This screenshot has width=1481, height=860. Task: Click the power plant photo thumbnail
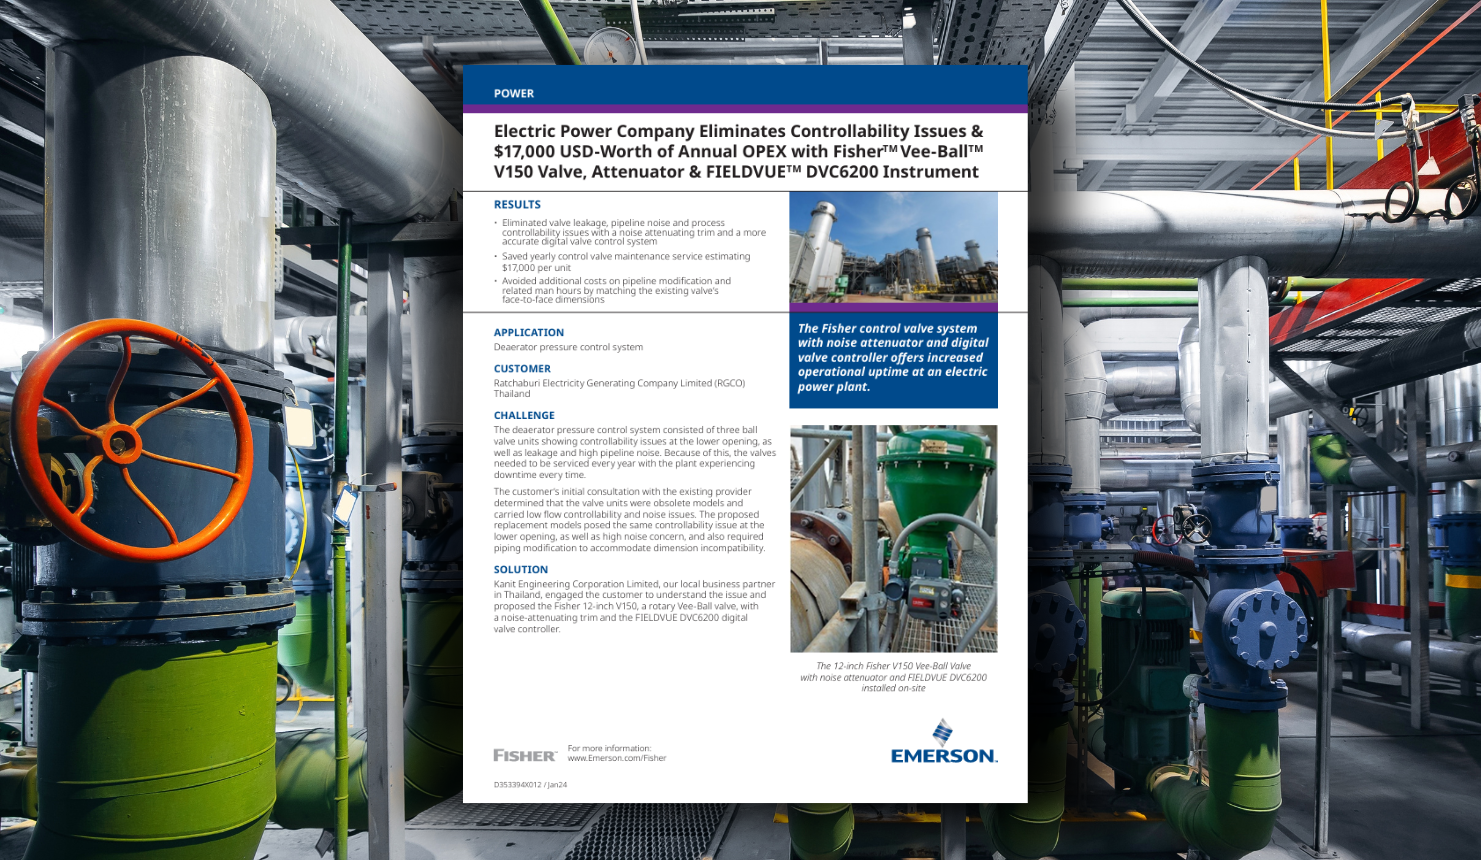point(893,247)
